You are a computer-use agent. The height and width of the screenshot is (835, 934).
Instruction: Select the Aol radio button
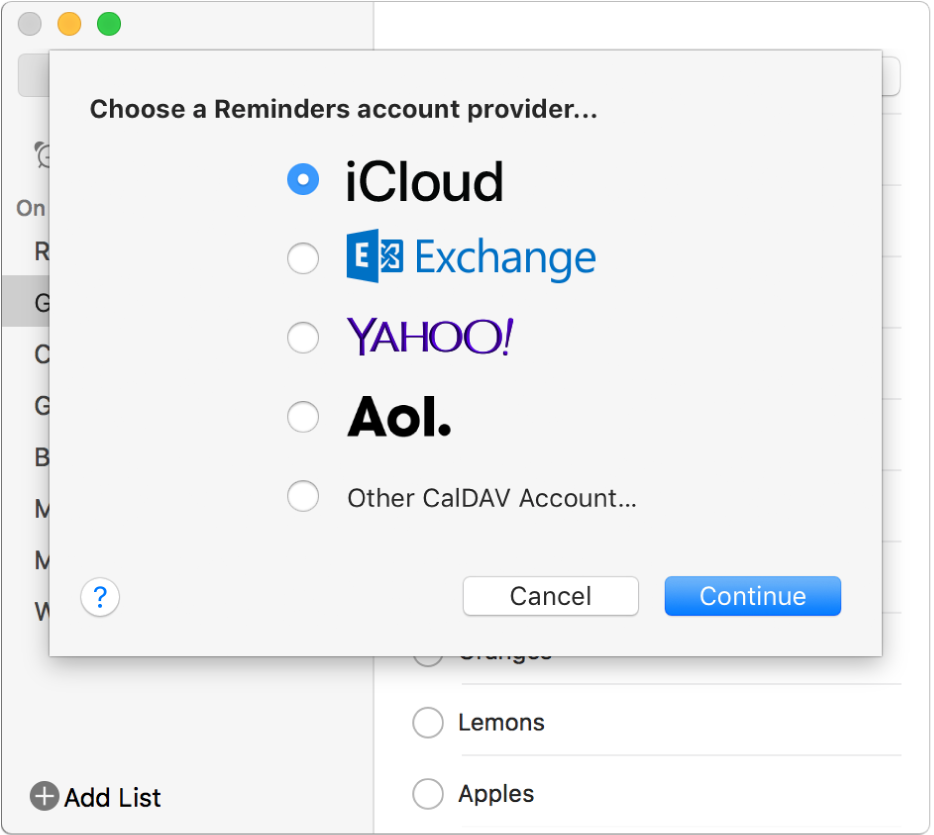tap(303, 417)
